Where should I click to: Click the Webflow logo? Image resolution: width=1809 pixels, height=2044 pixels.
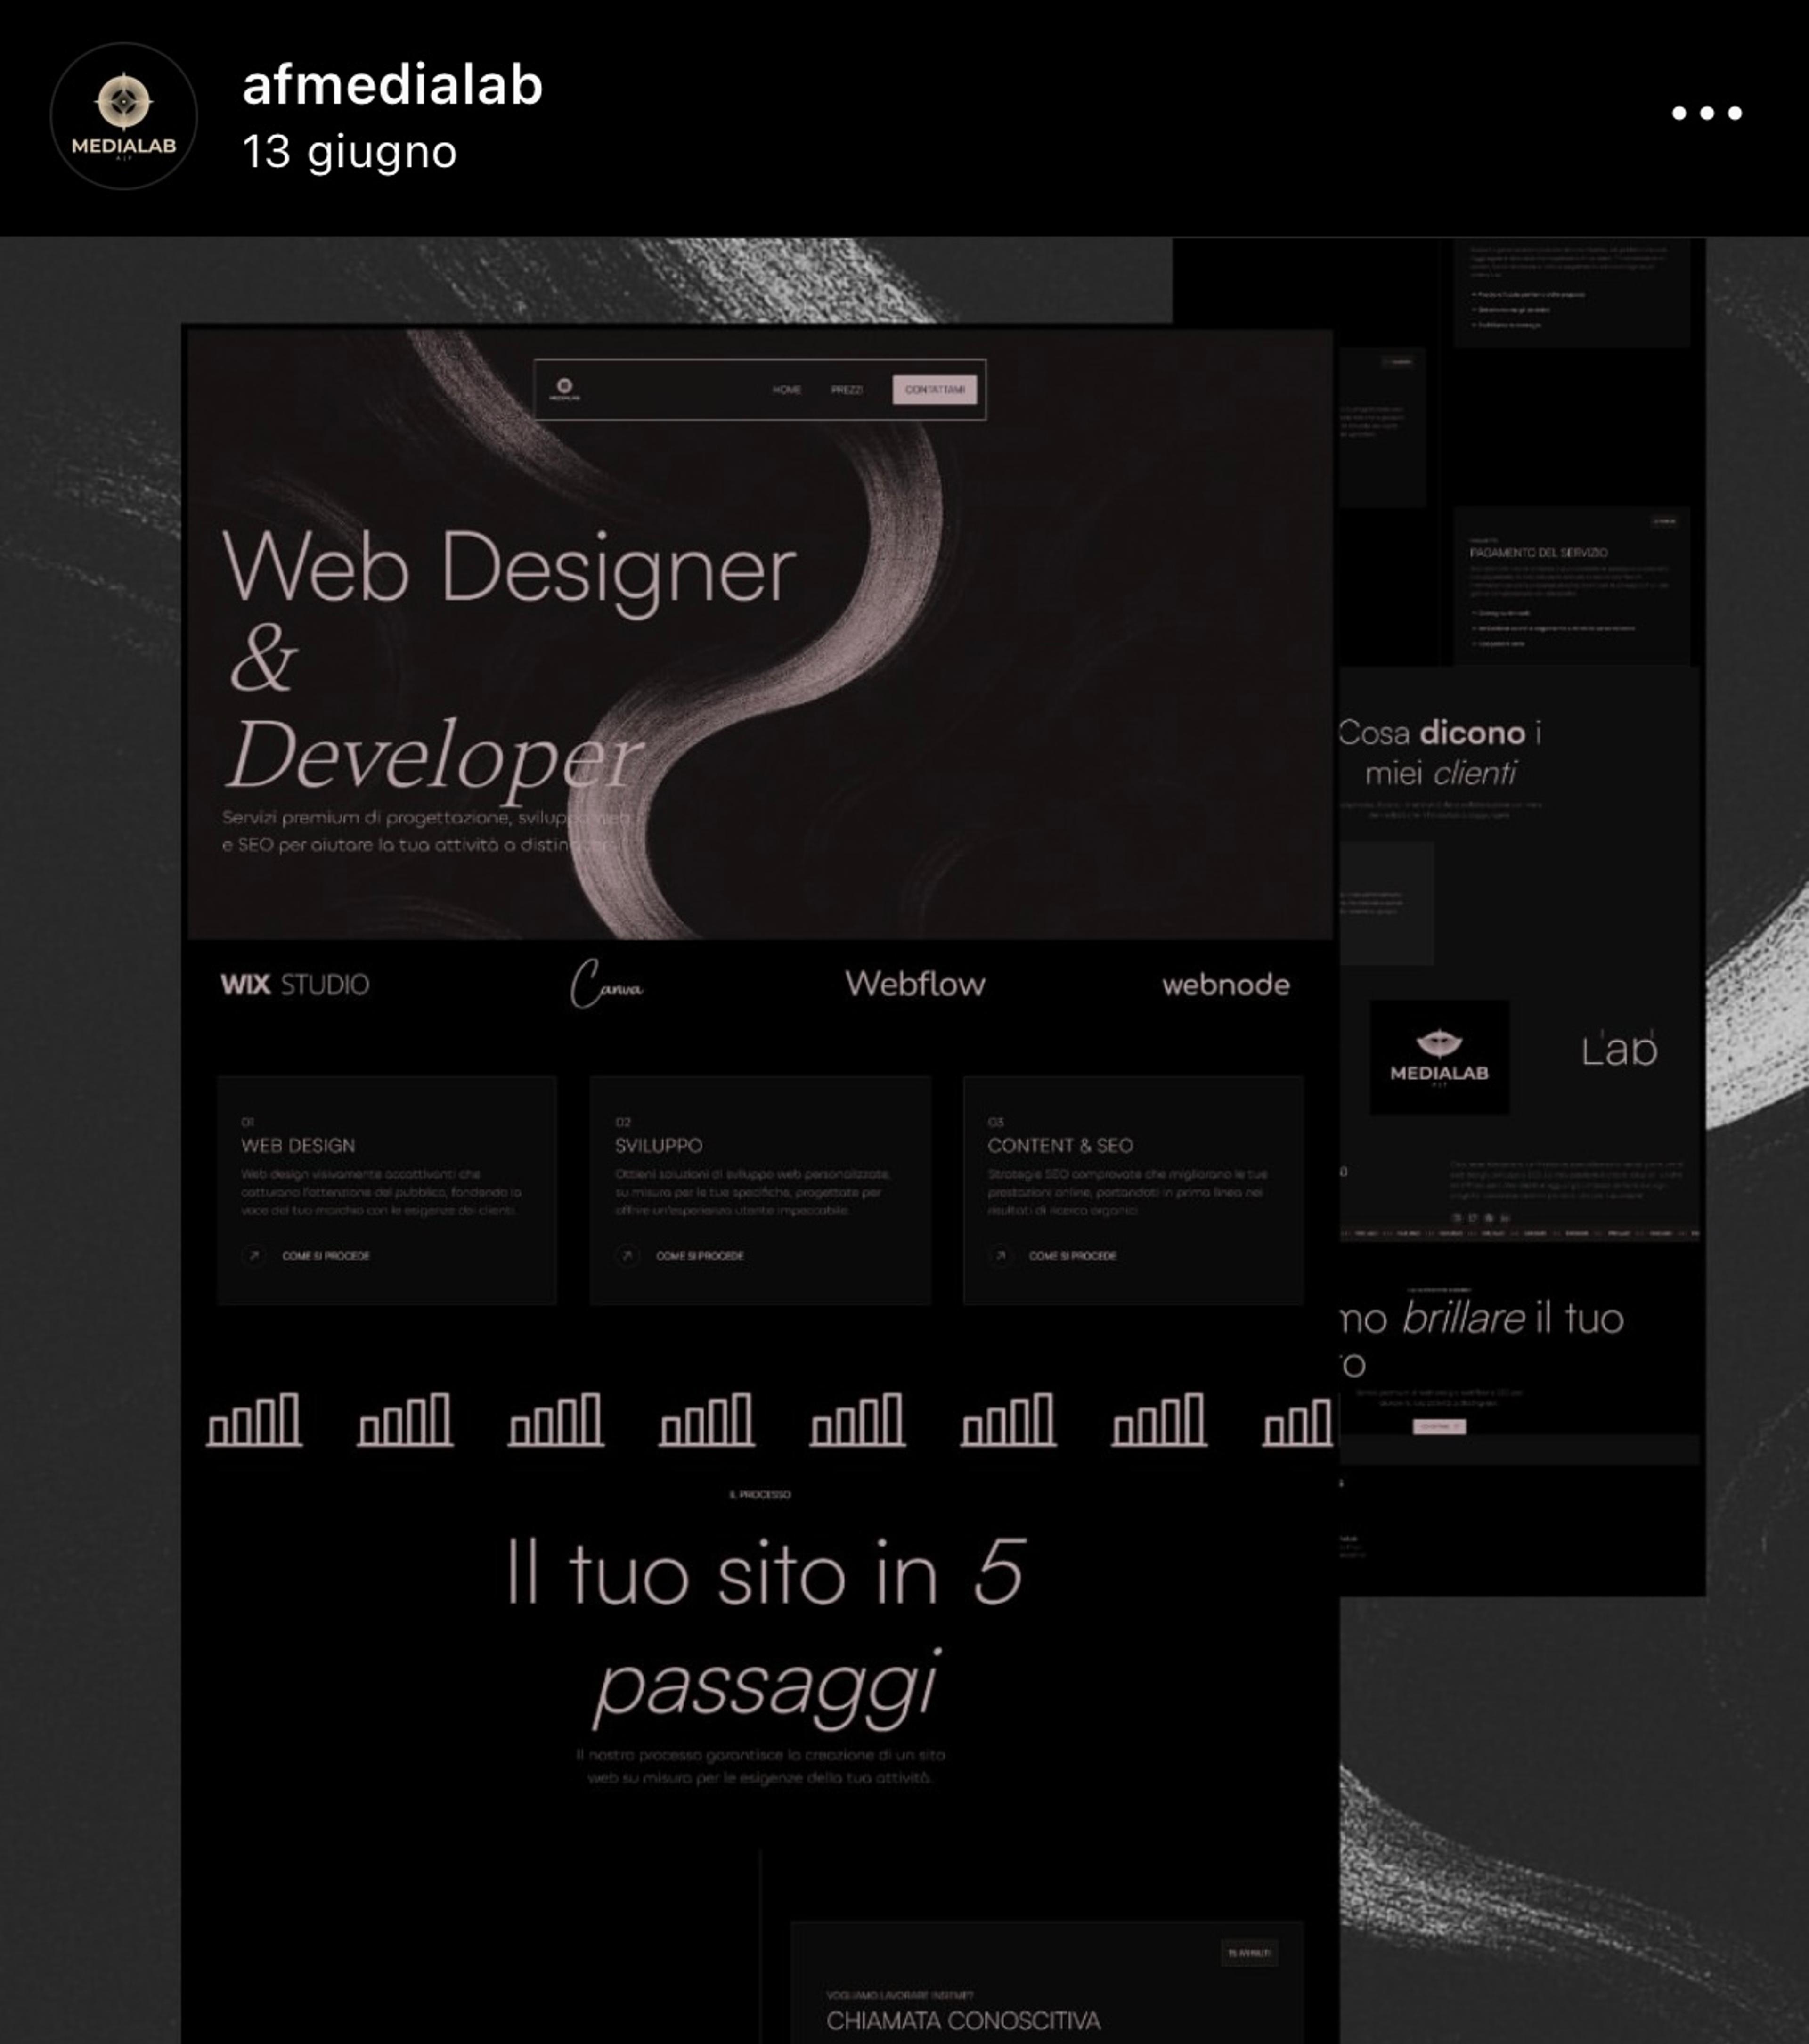(915, 984)
